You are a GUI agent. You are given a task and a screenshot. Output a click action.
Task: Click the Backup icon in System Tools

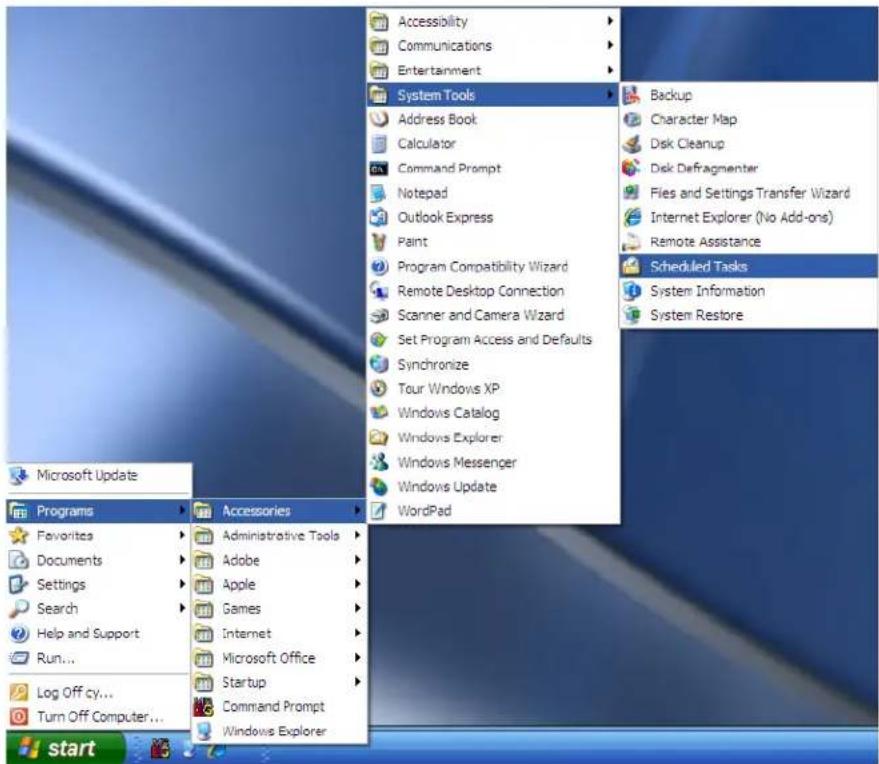click(x=632, y=95)
